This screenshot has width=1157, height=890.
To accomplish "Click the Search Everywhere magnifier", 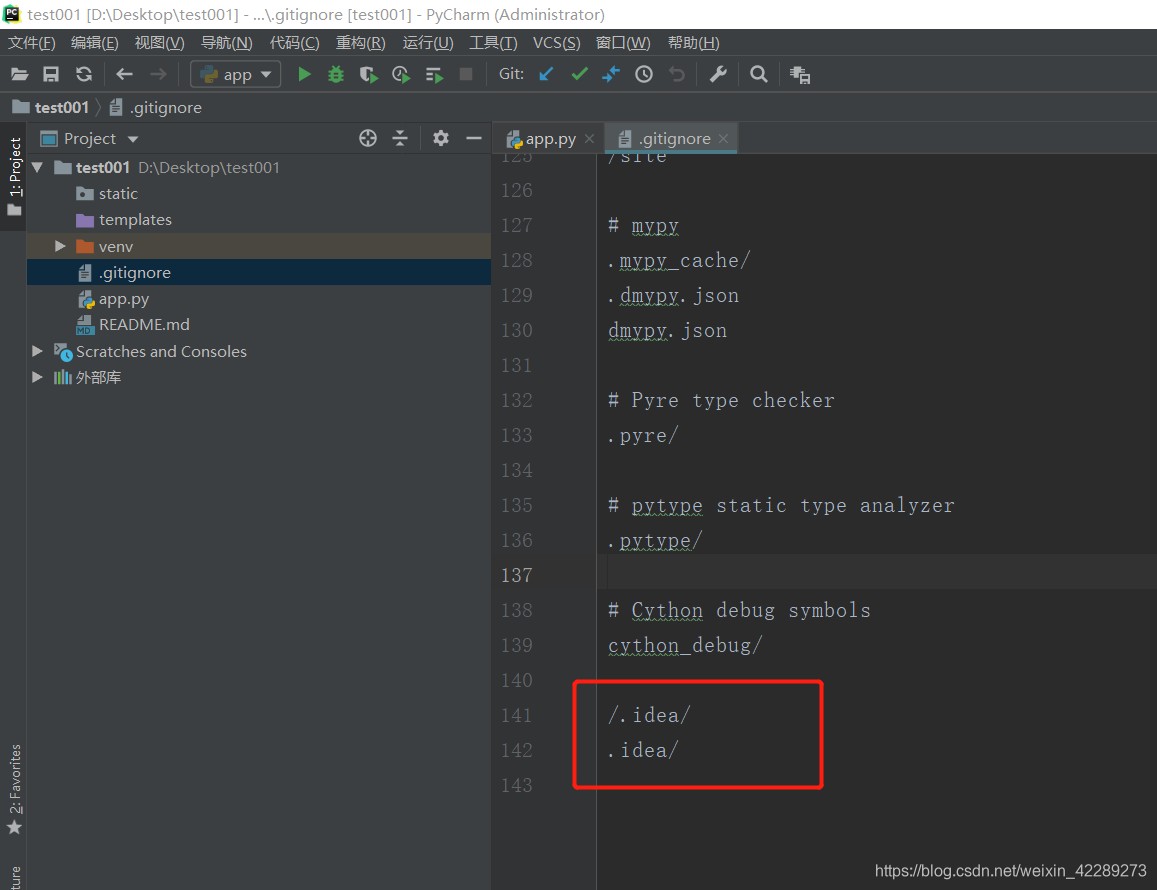I will tap(759, 74).
